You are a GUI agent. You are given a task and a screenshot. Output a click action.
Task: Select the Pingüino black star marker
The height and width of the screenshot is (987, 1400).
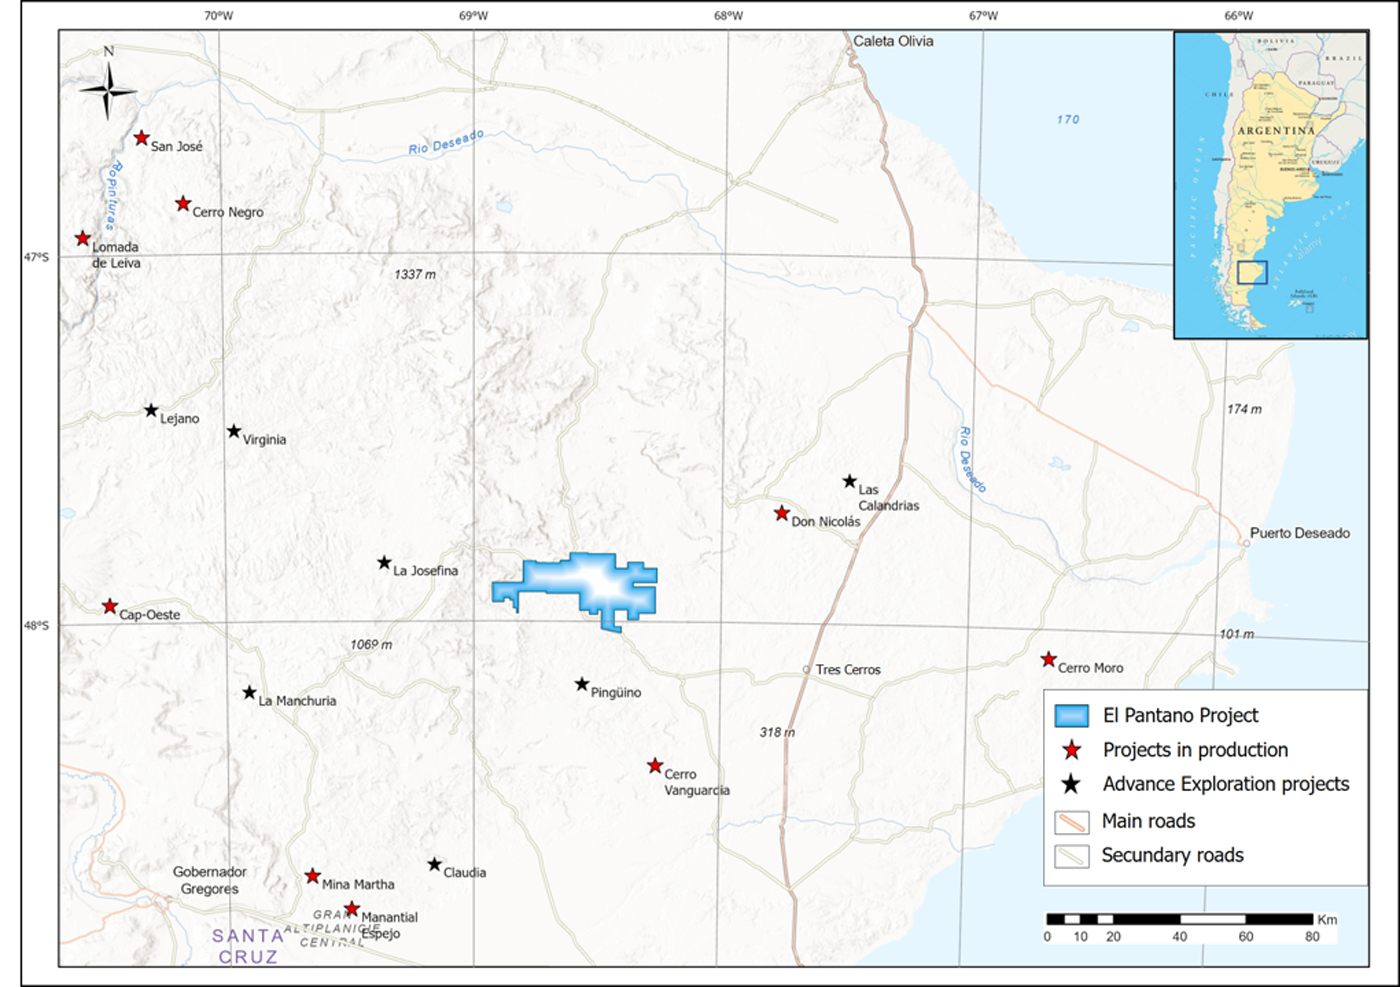pos(582,685)
